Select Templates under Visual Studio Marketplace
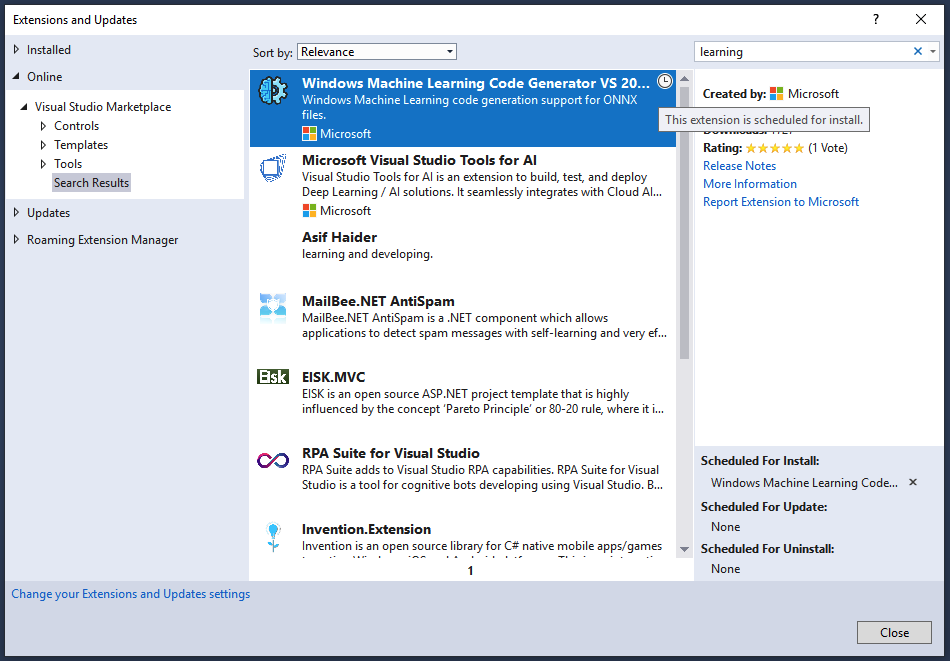Viewport: 950px width, 661px height. (80, 144)
